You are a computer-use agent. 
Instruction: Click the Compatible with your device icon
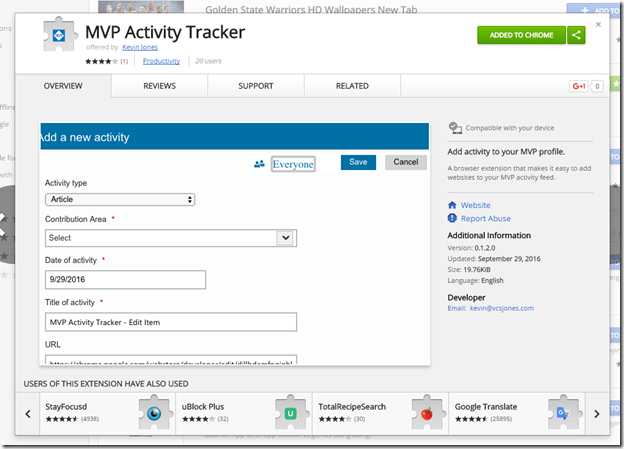coord(455,128)
